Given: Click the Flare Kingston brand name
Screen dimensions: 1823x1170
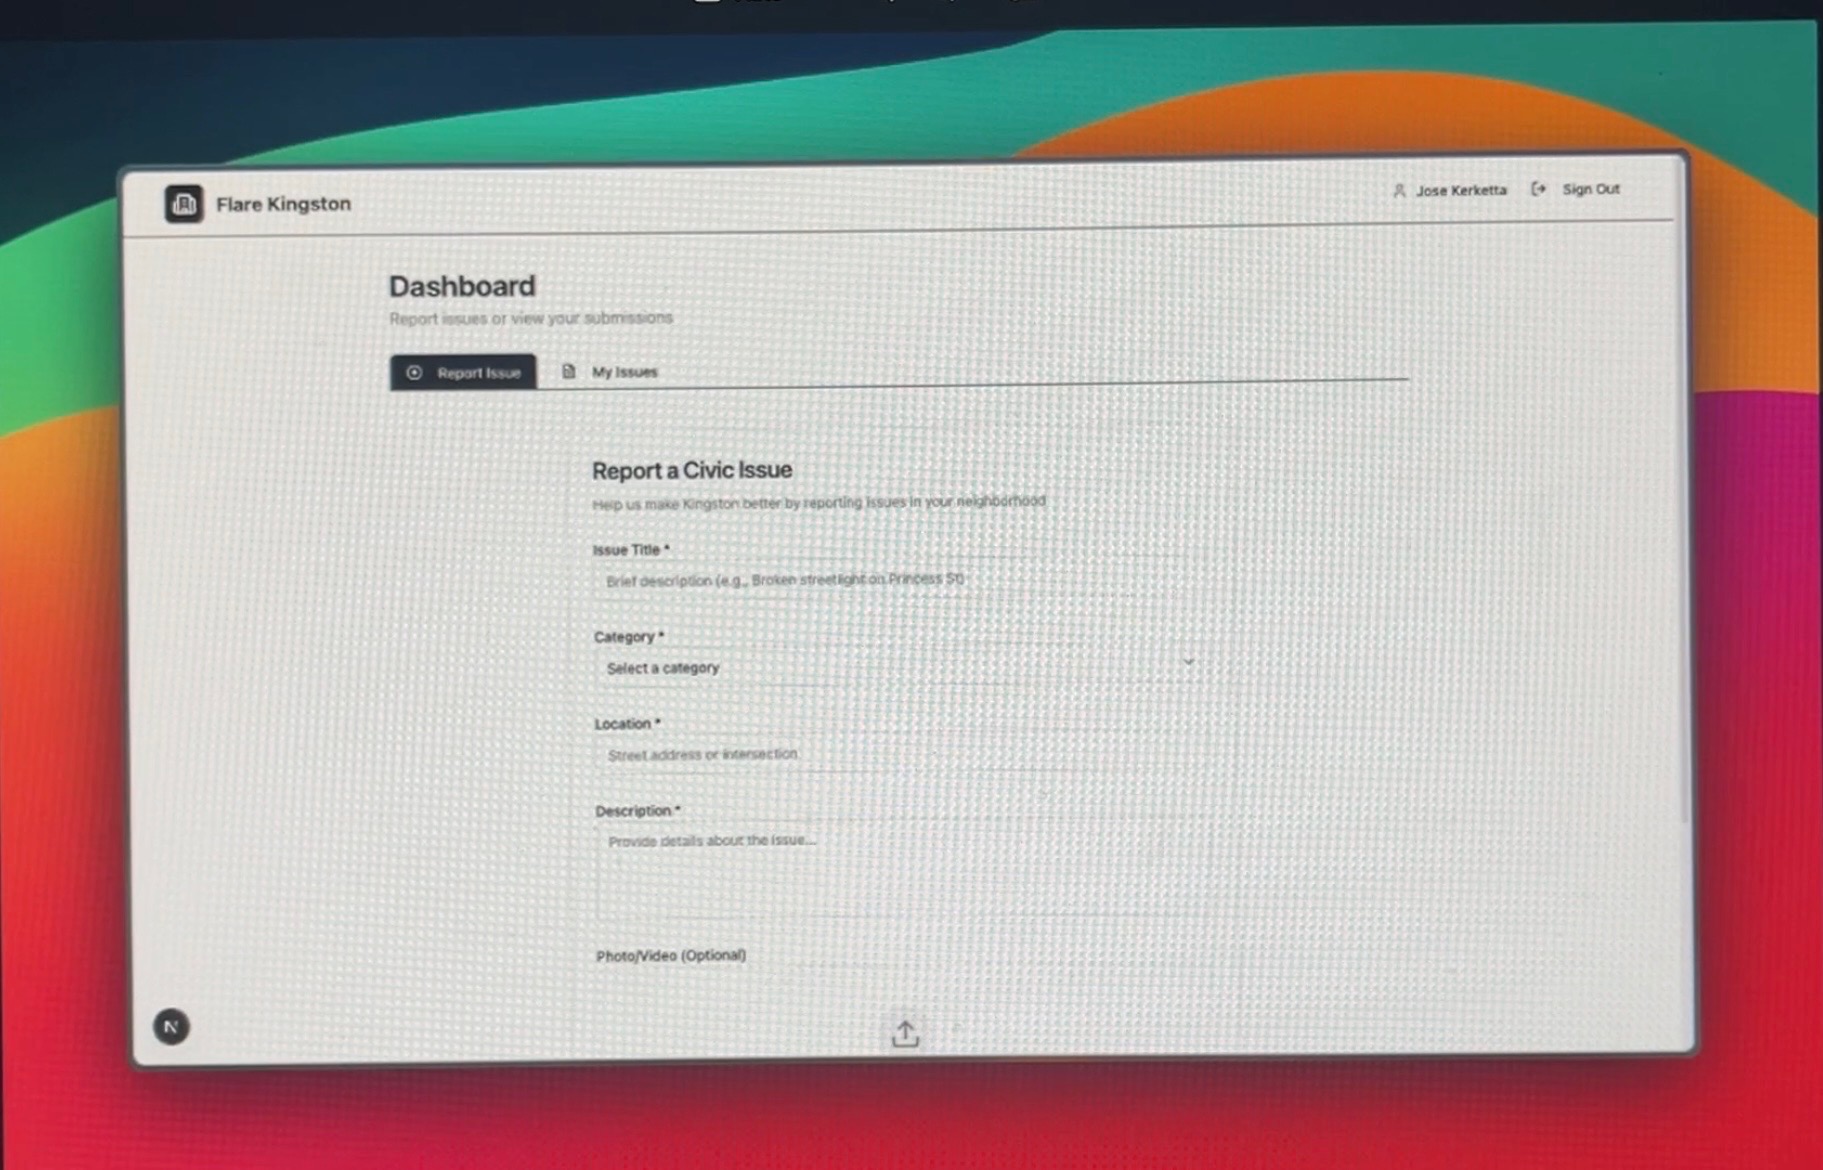Looking at the screenshot, I should pyautogui.click(x=284, y=204).
